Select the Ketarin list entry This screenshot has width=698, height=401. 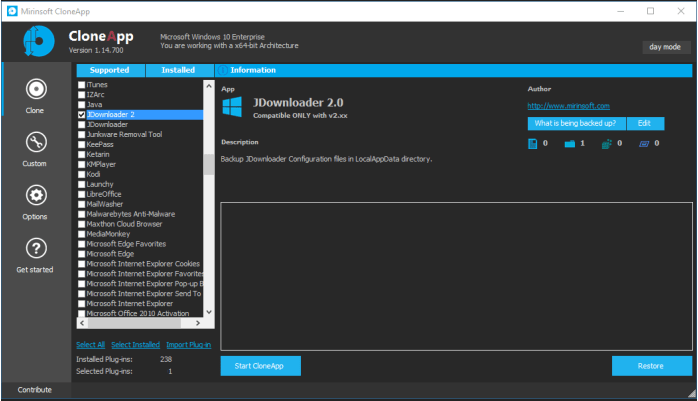98,154
